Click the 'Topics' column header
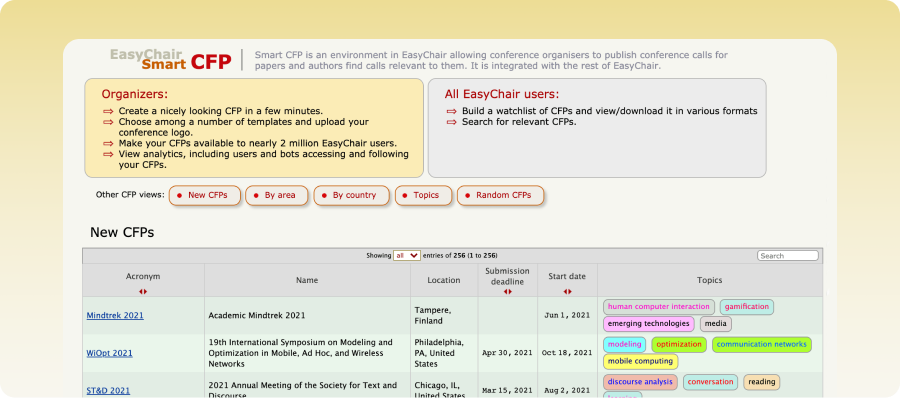The height and width of the screenshot is (398, 900). [709, 280]
